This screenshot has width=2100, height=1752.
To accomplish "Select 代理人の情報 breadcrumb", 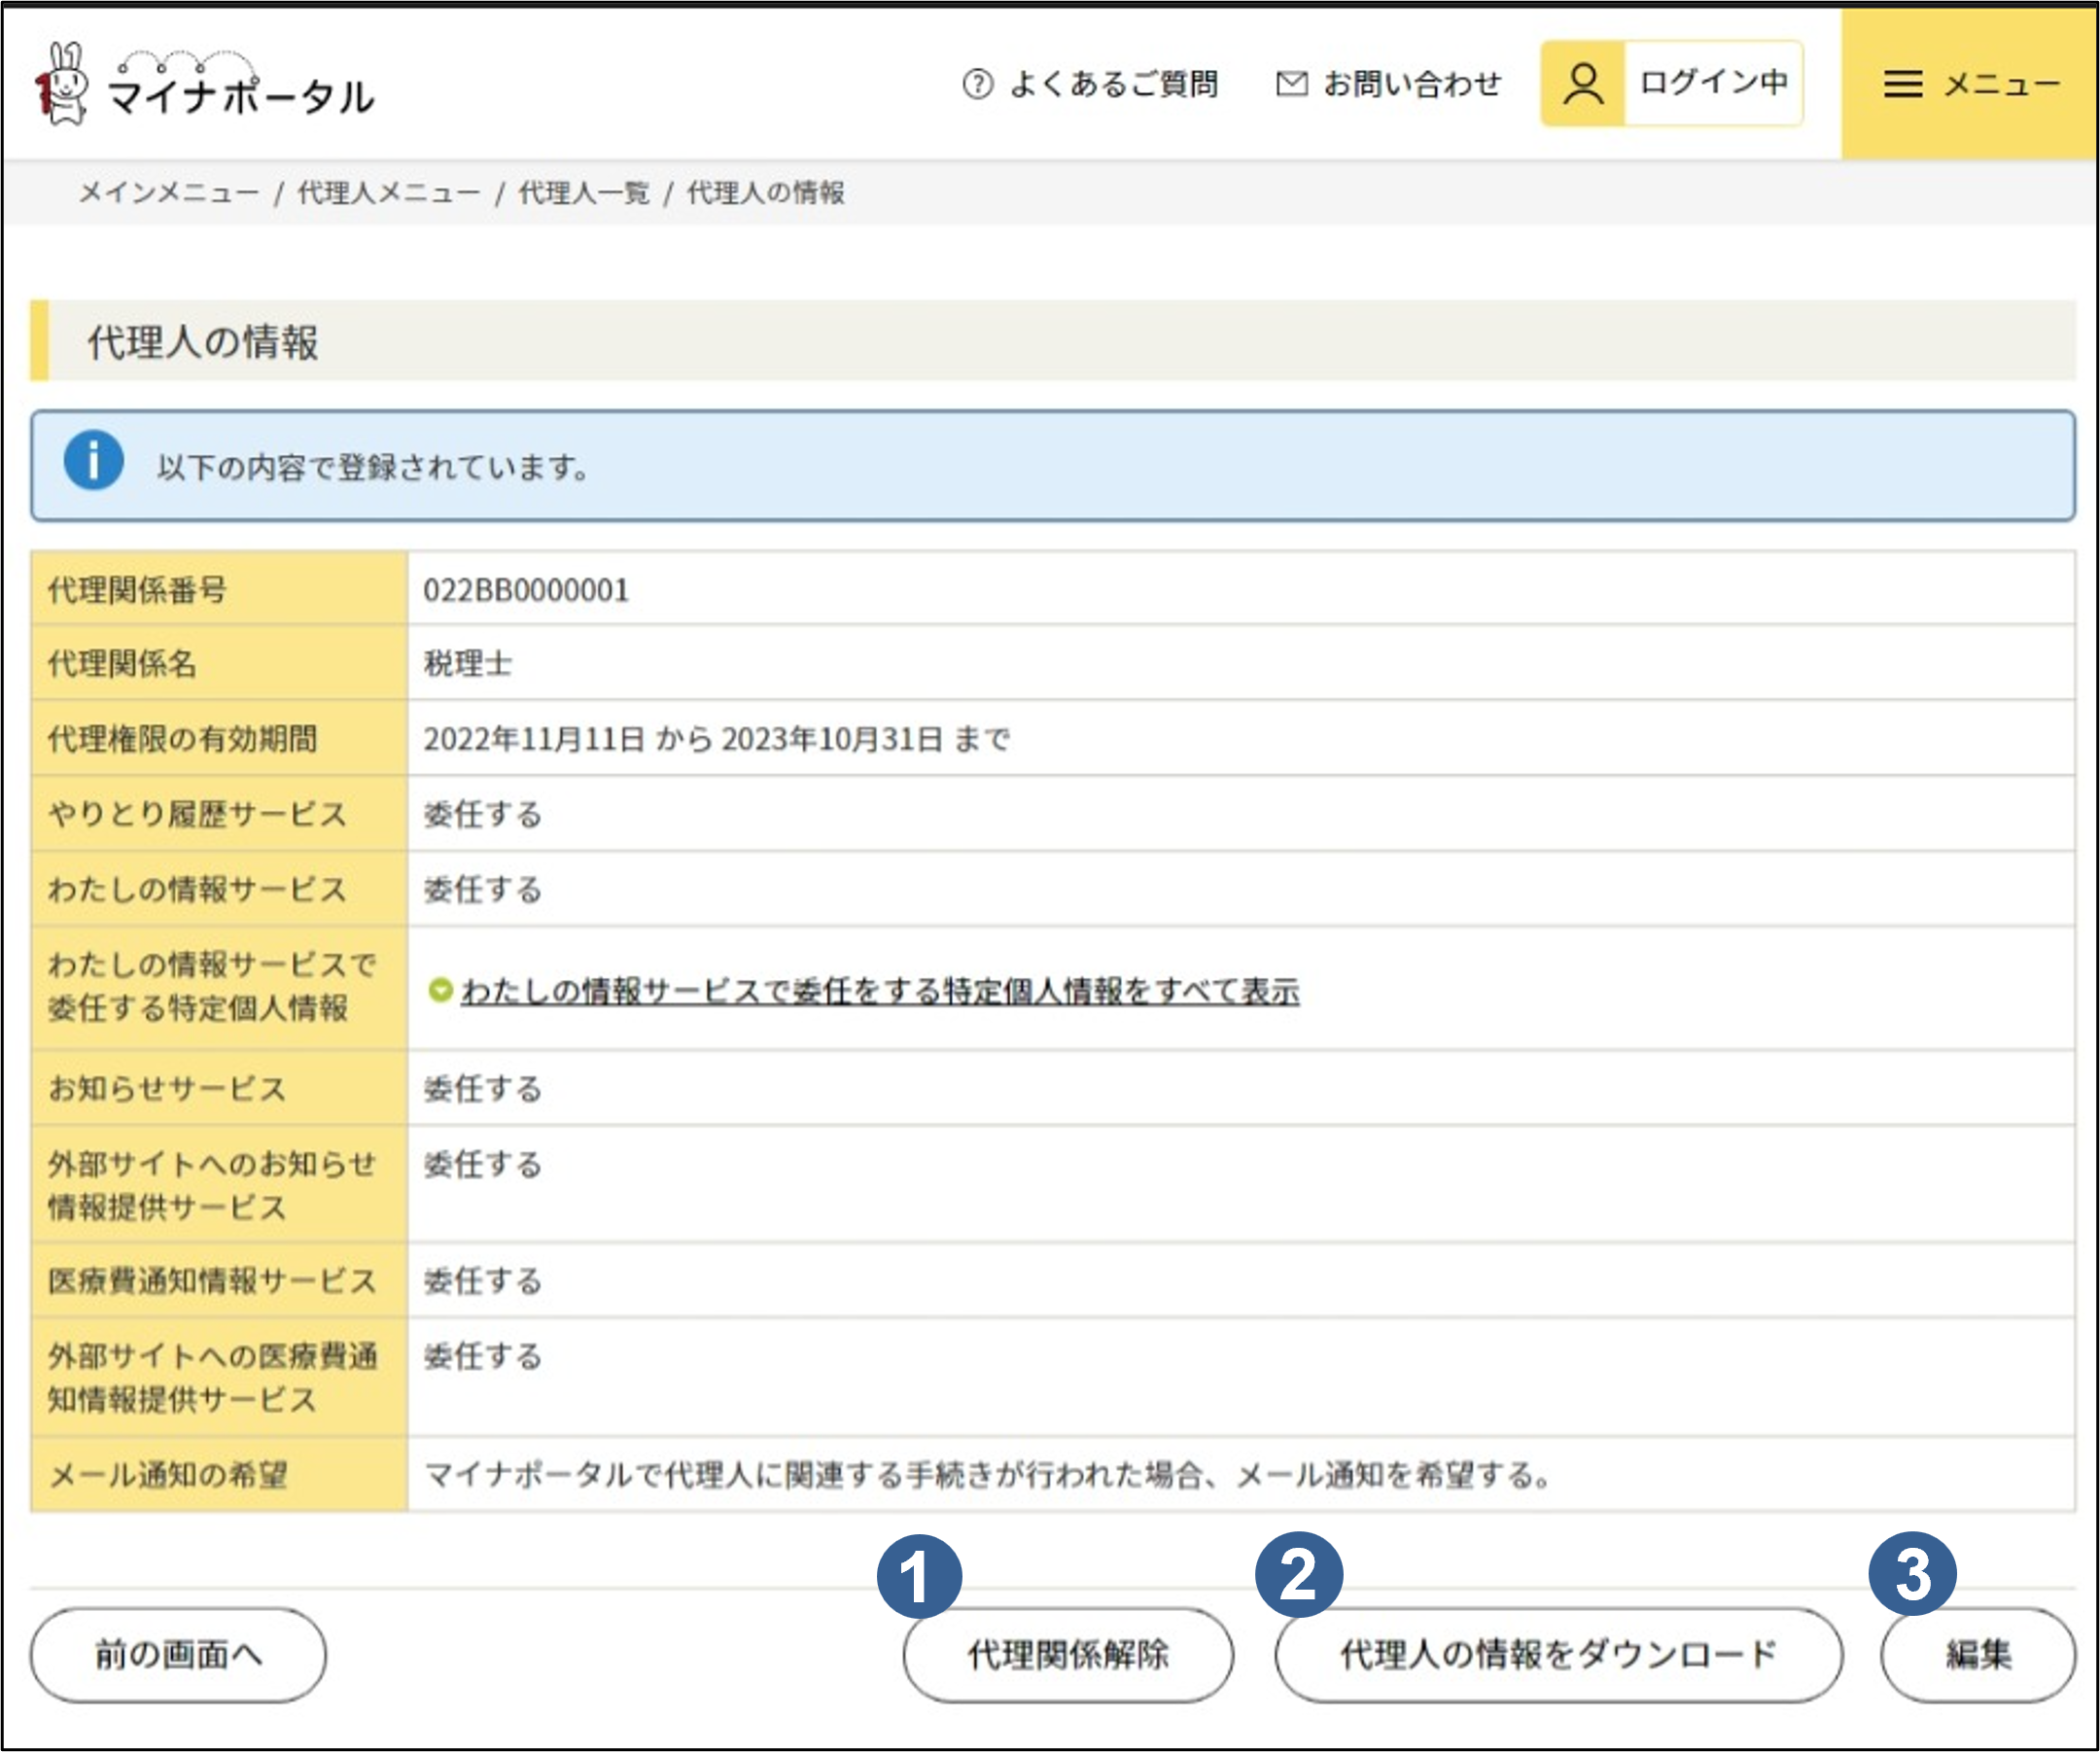I will click(x=765, y=192).
